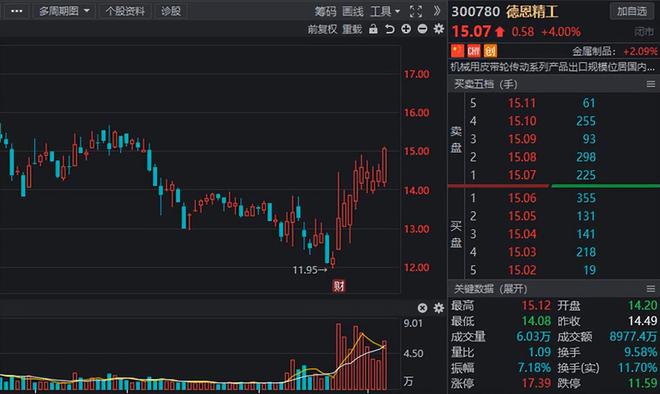The height and width of the screenshot is (394, 660).
Task: Click the 跌停 value 11.59
Action: pos(642,383)
